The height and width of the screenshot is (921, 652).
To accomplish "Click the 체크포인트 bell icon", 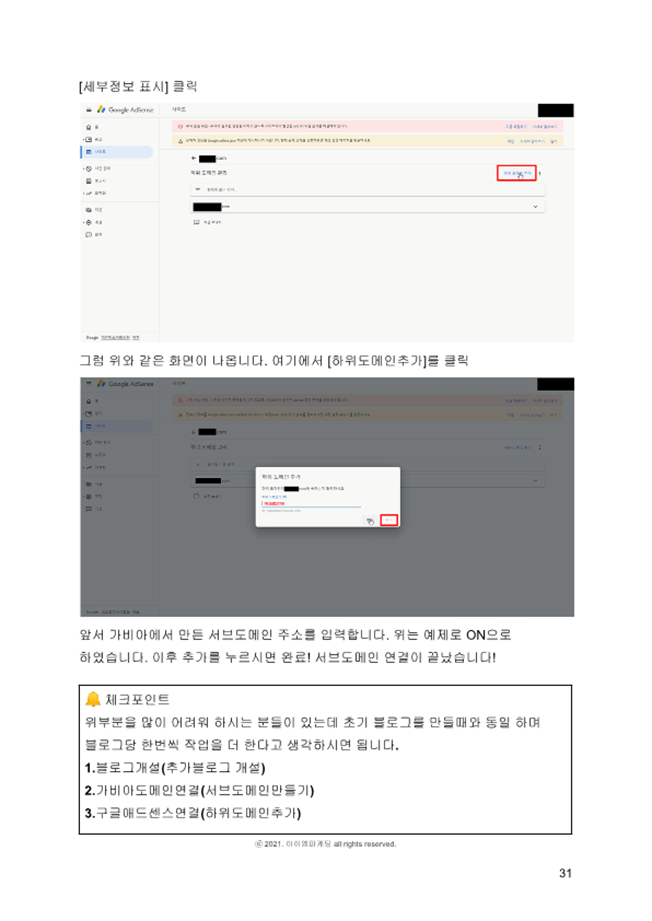I will pos(93,699).
